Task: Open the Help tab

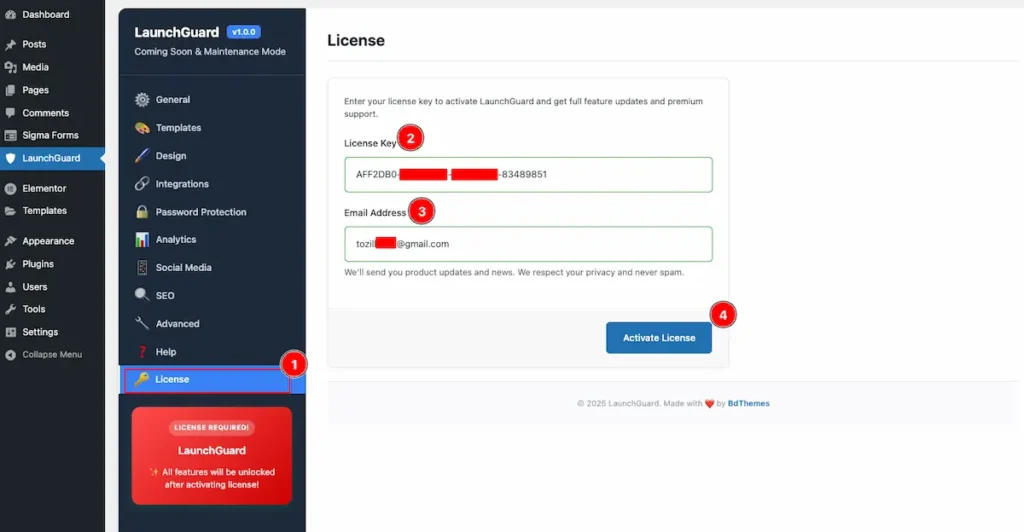Action: [x=212, y=352]
